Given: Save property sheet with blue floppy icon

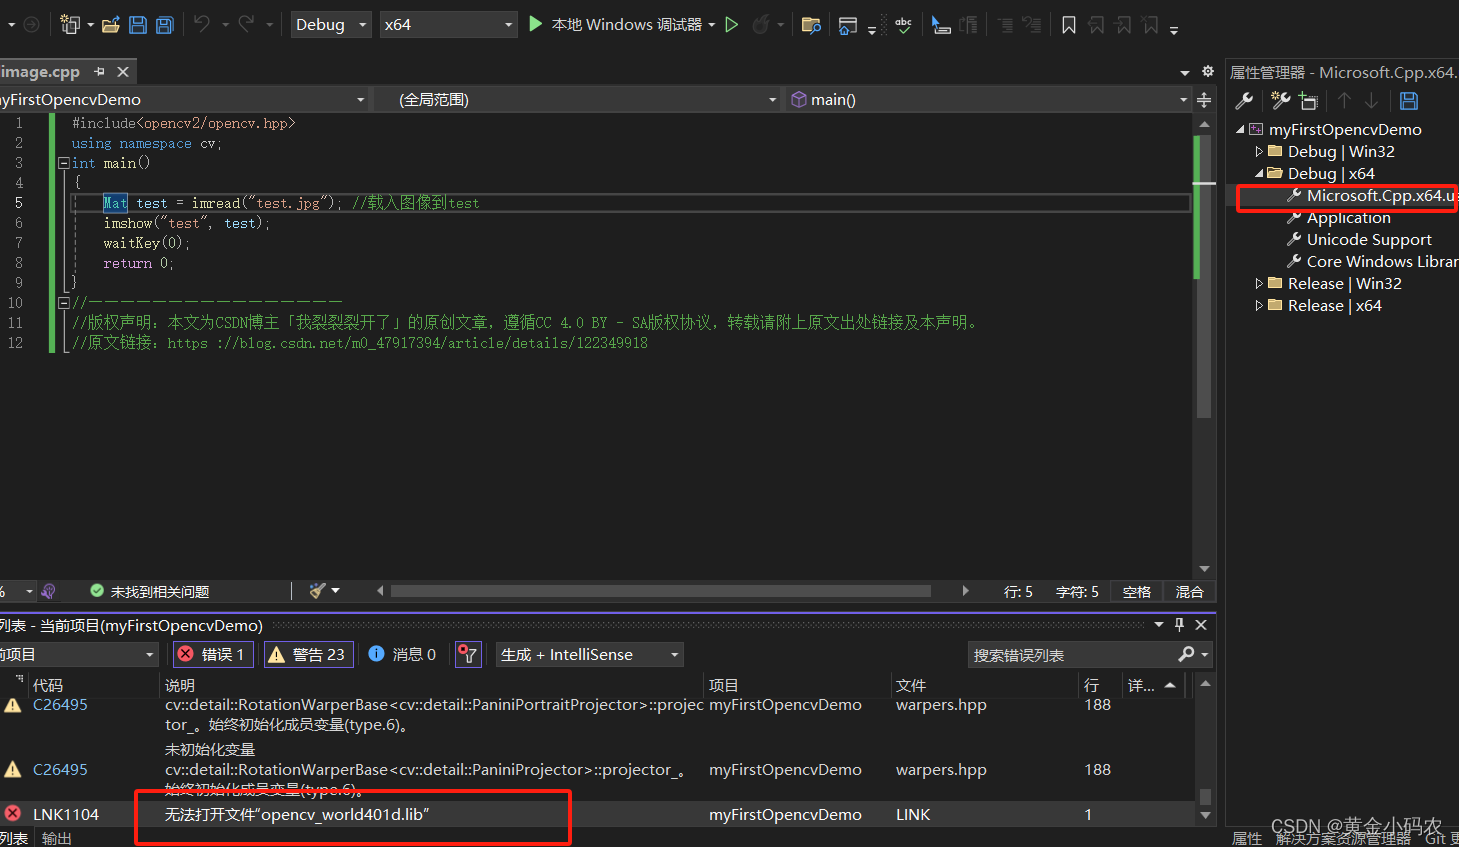Looking at the screenshot, I should coord(1408,100).
